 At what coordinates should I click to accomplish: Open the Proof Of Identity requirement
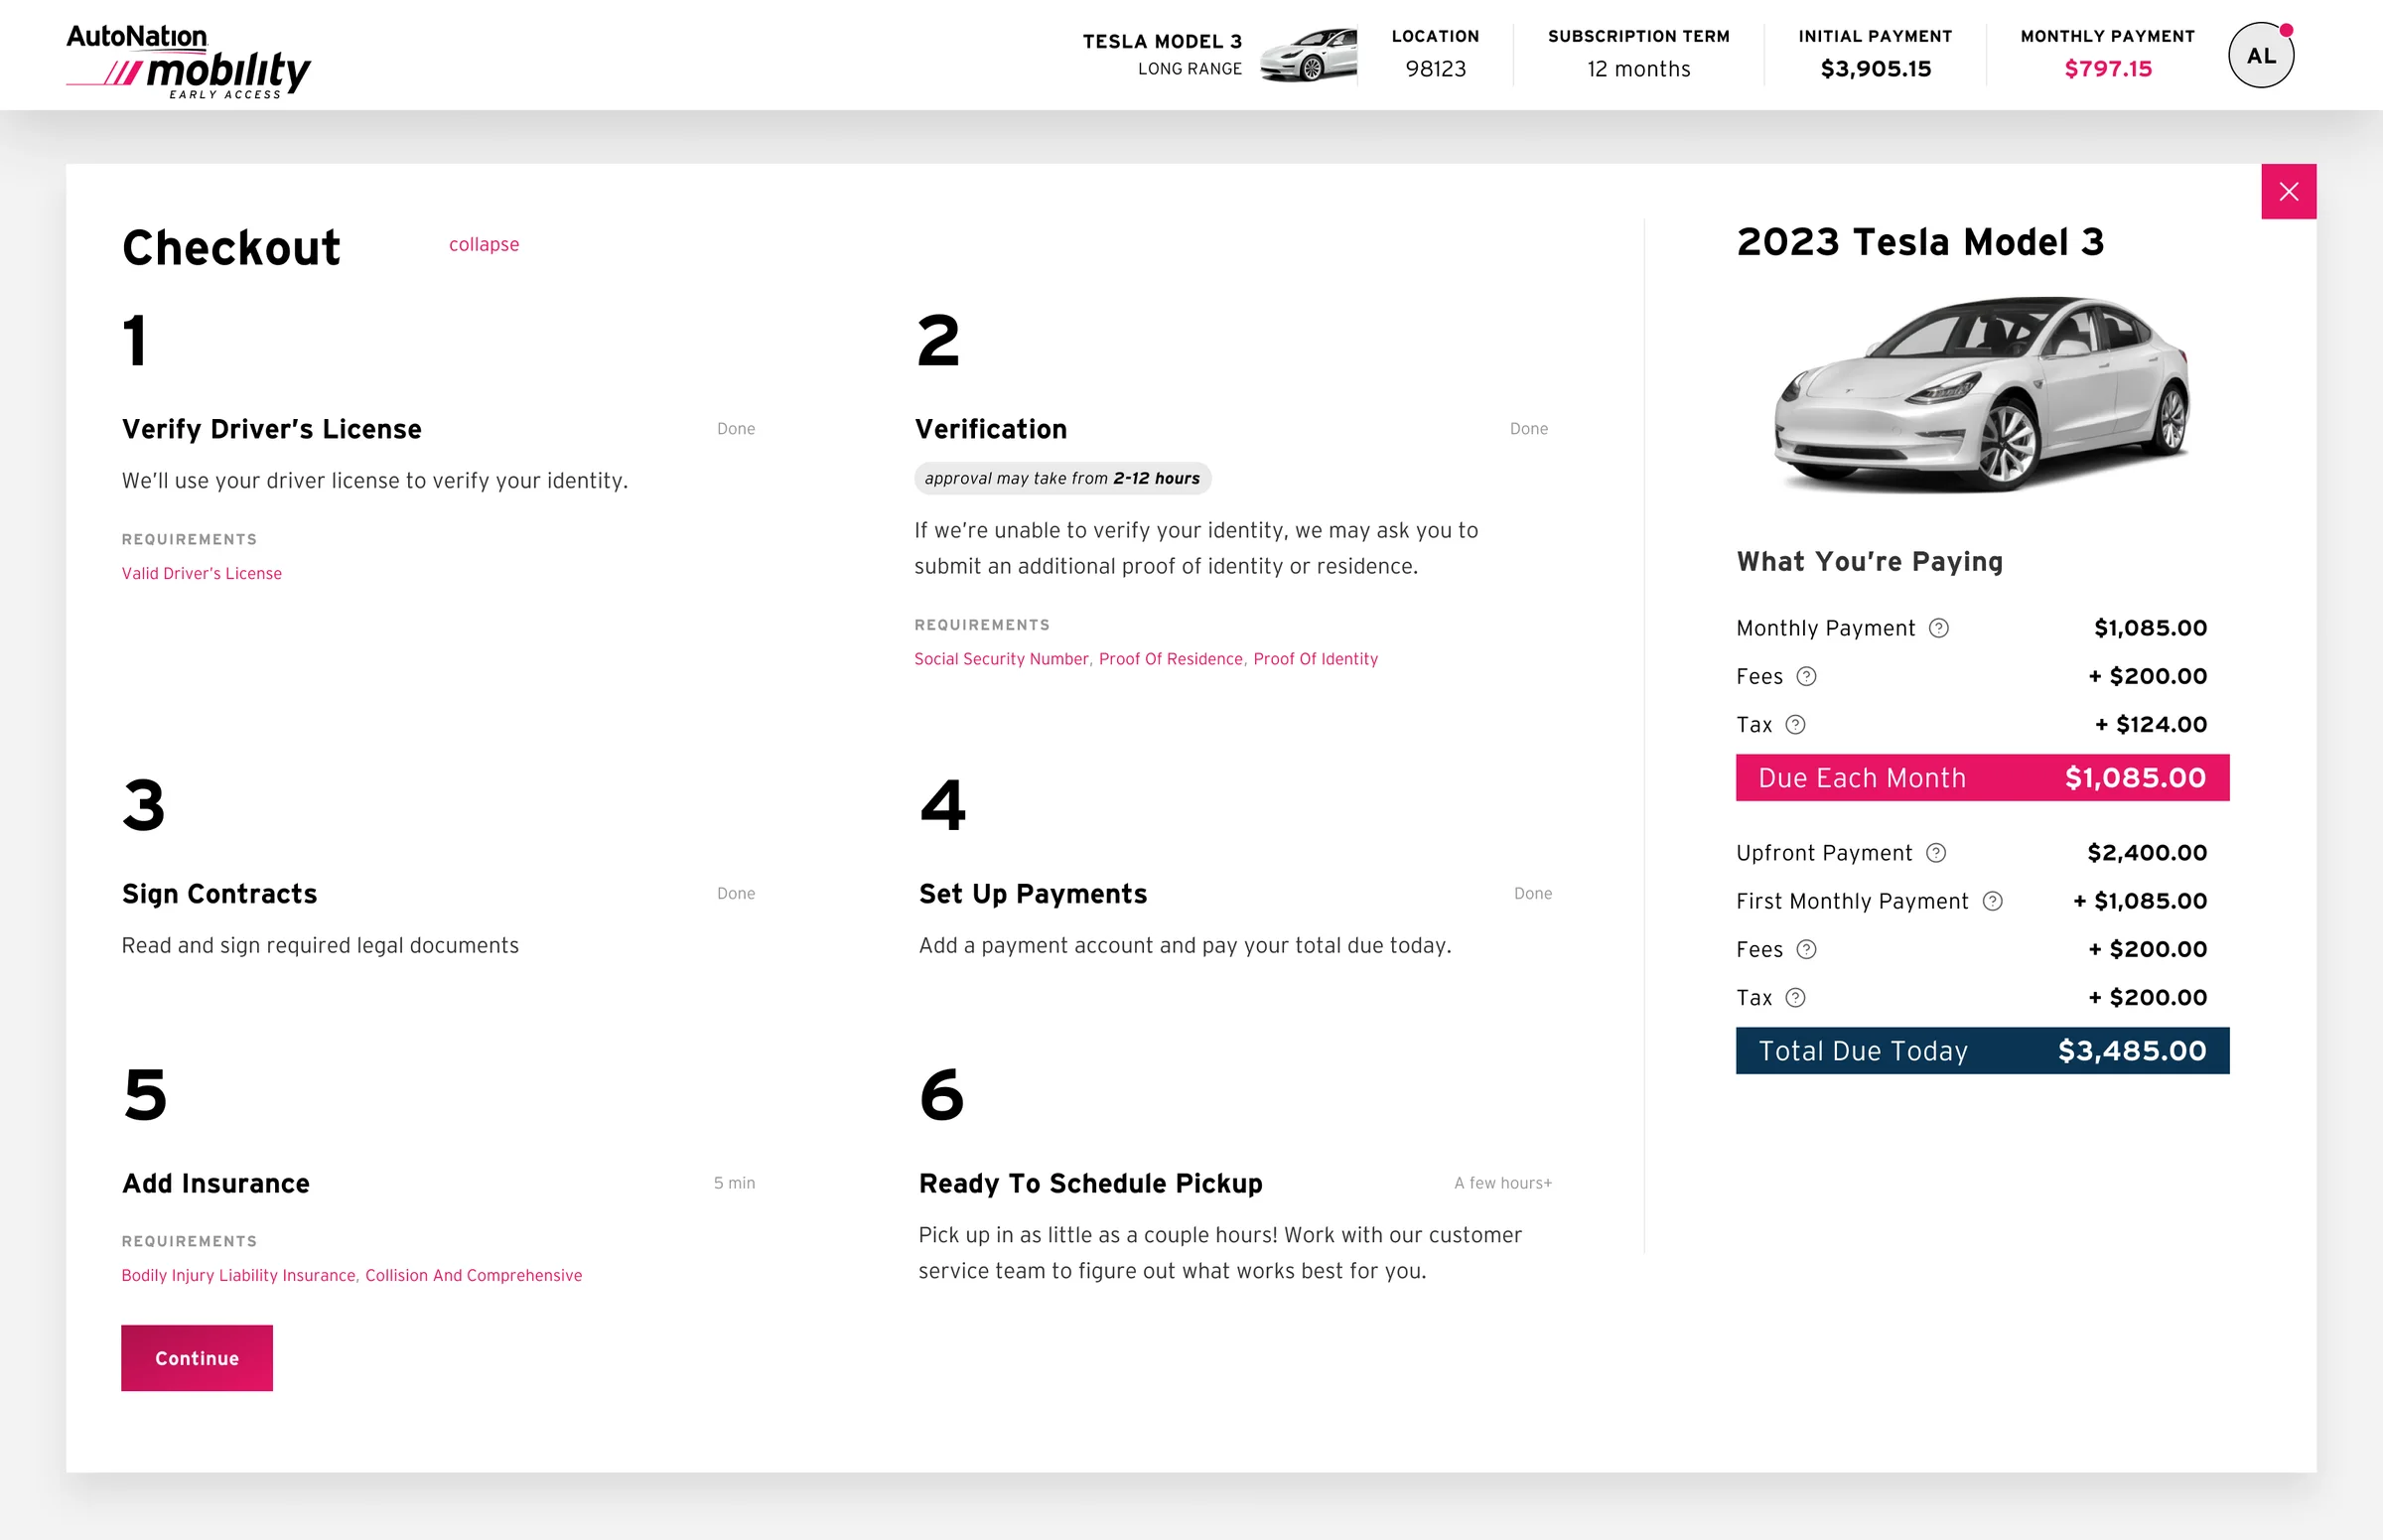tap(1315, 659)
